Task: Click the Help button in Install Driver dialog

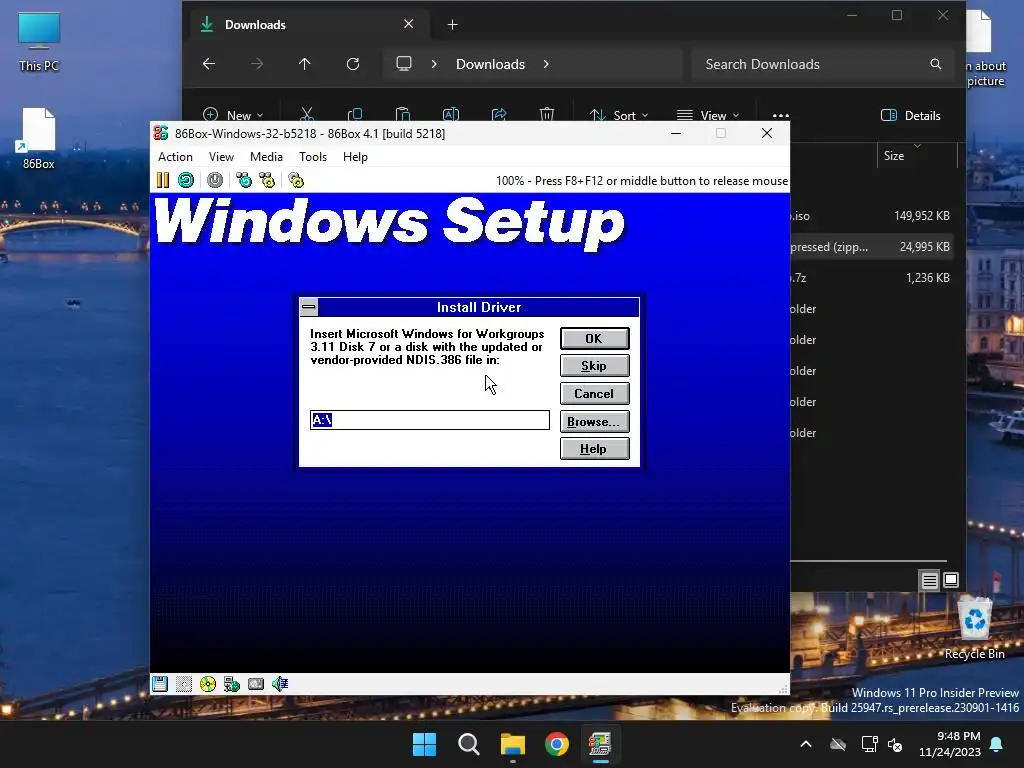Action: coord(594,449)
